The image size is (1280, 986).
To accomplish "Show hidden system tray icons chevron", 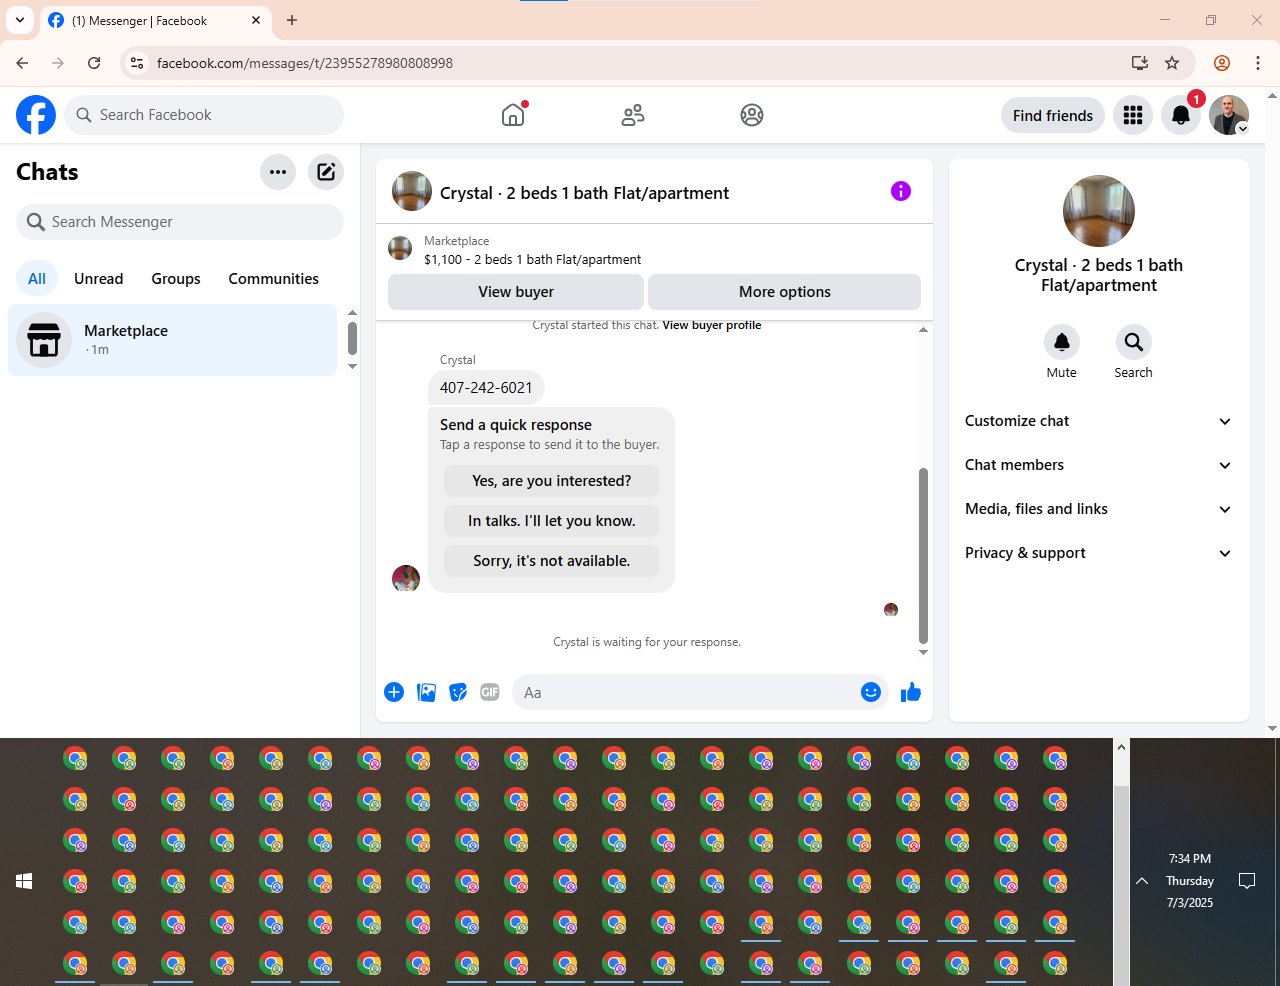I will tap(1142, 881).
